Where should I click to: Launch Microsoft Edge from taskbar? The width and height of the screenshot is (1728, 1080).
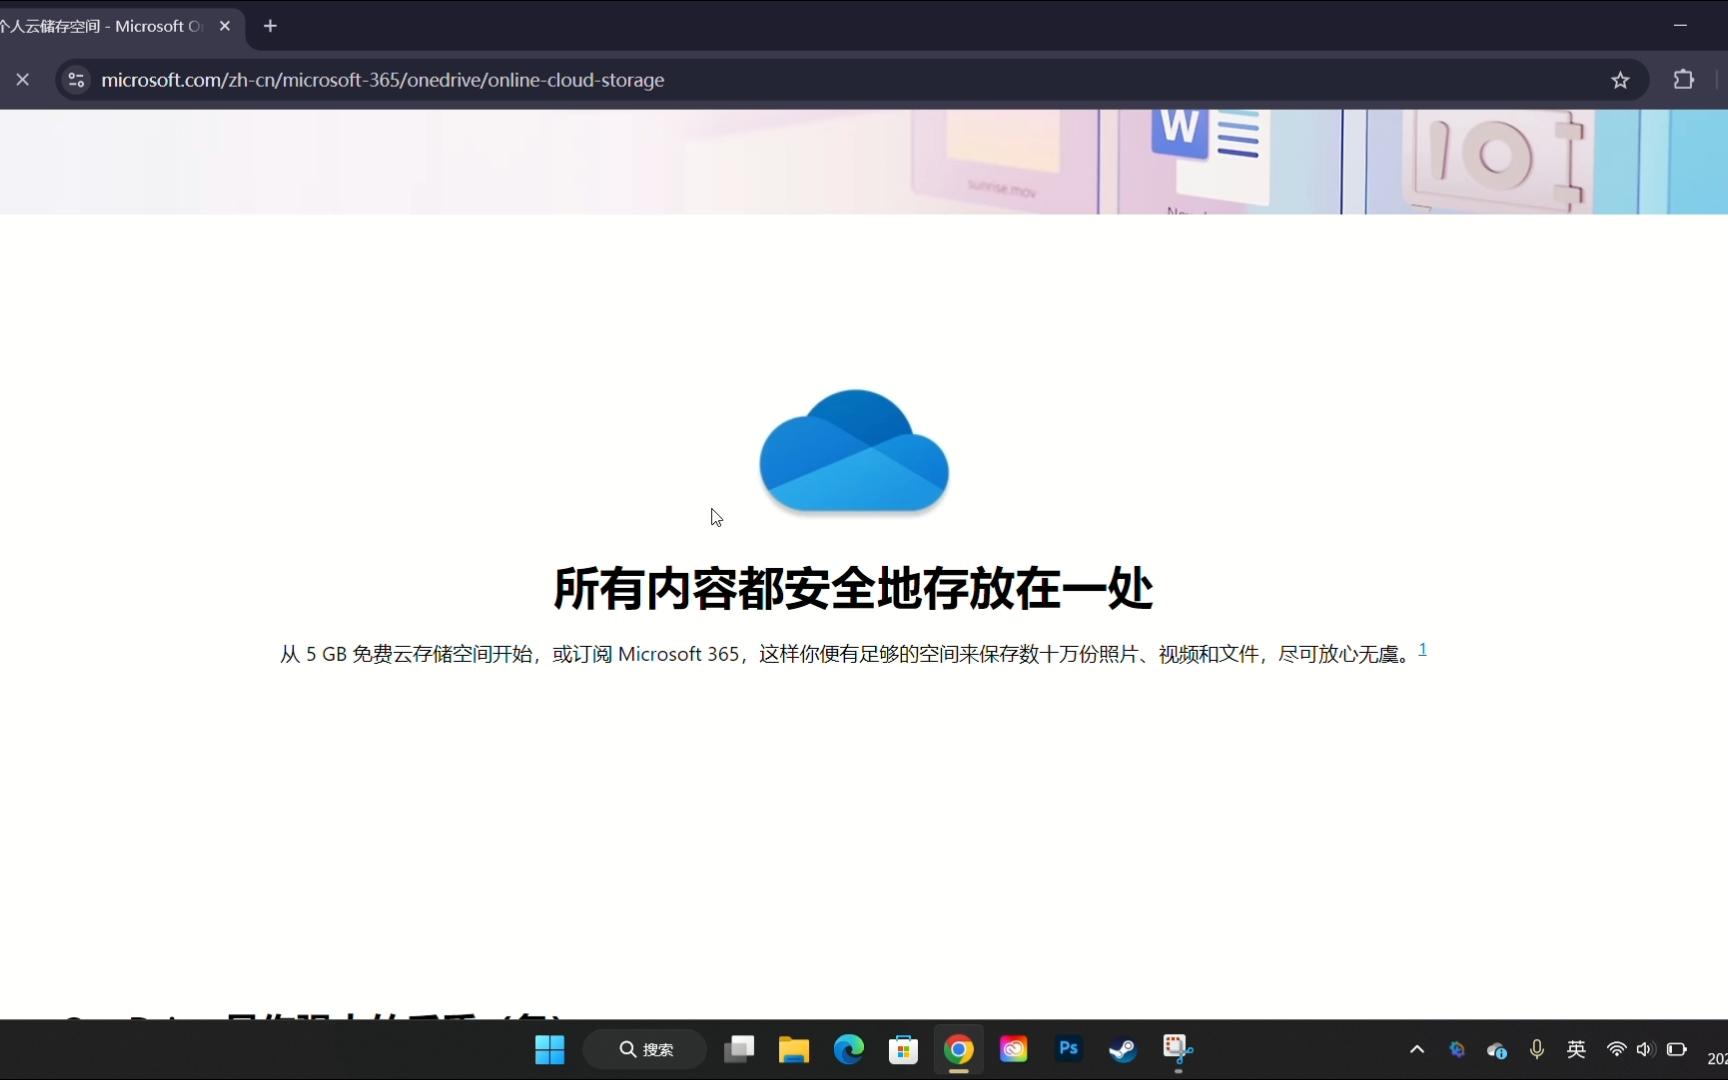(849, 1049)
